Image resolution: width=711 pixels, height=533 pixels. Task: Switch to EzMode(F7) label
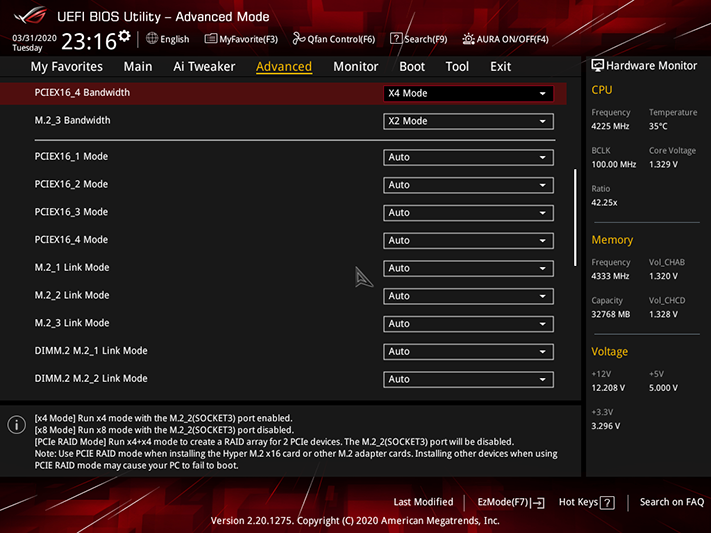point(504,502)
